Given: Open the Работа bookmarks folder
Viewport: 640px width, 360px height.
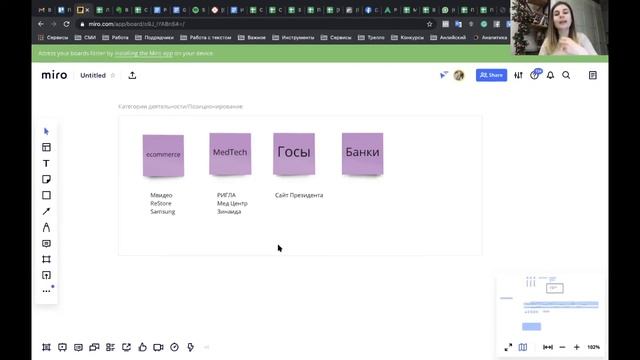Looking at the screenshot, I should coord(115,38).
